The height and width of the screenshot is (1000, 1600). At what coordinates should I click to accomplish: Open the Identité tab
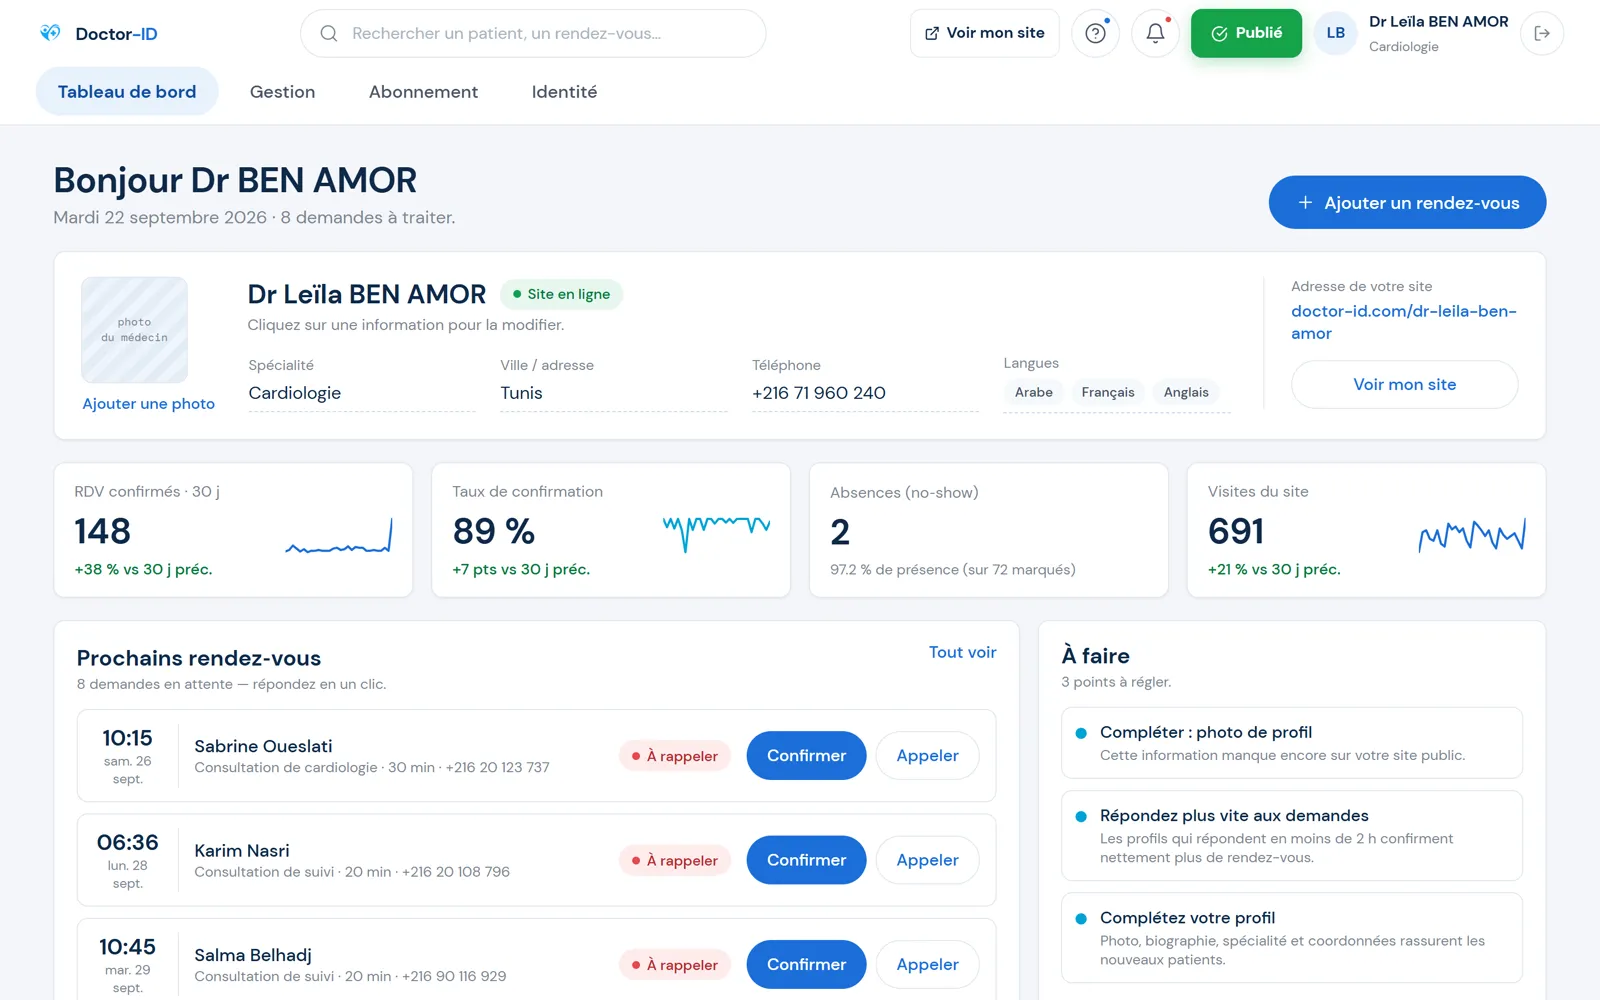(564, 91)
